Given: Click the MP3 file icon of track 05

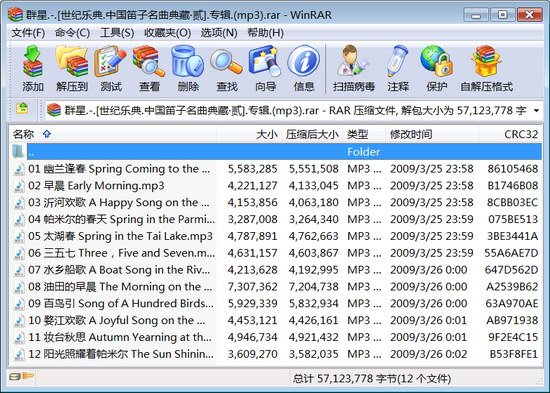Looking at the screenshot, I should (x=19, y=237).
